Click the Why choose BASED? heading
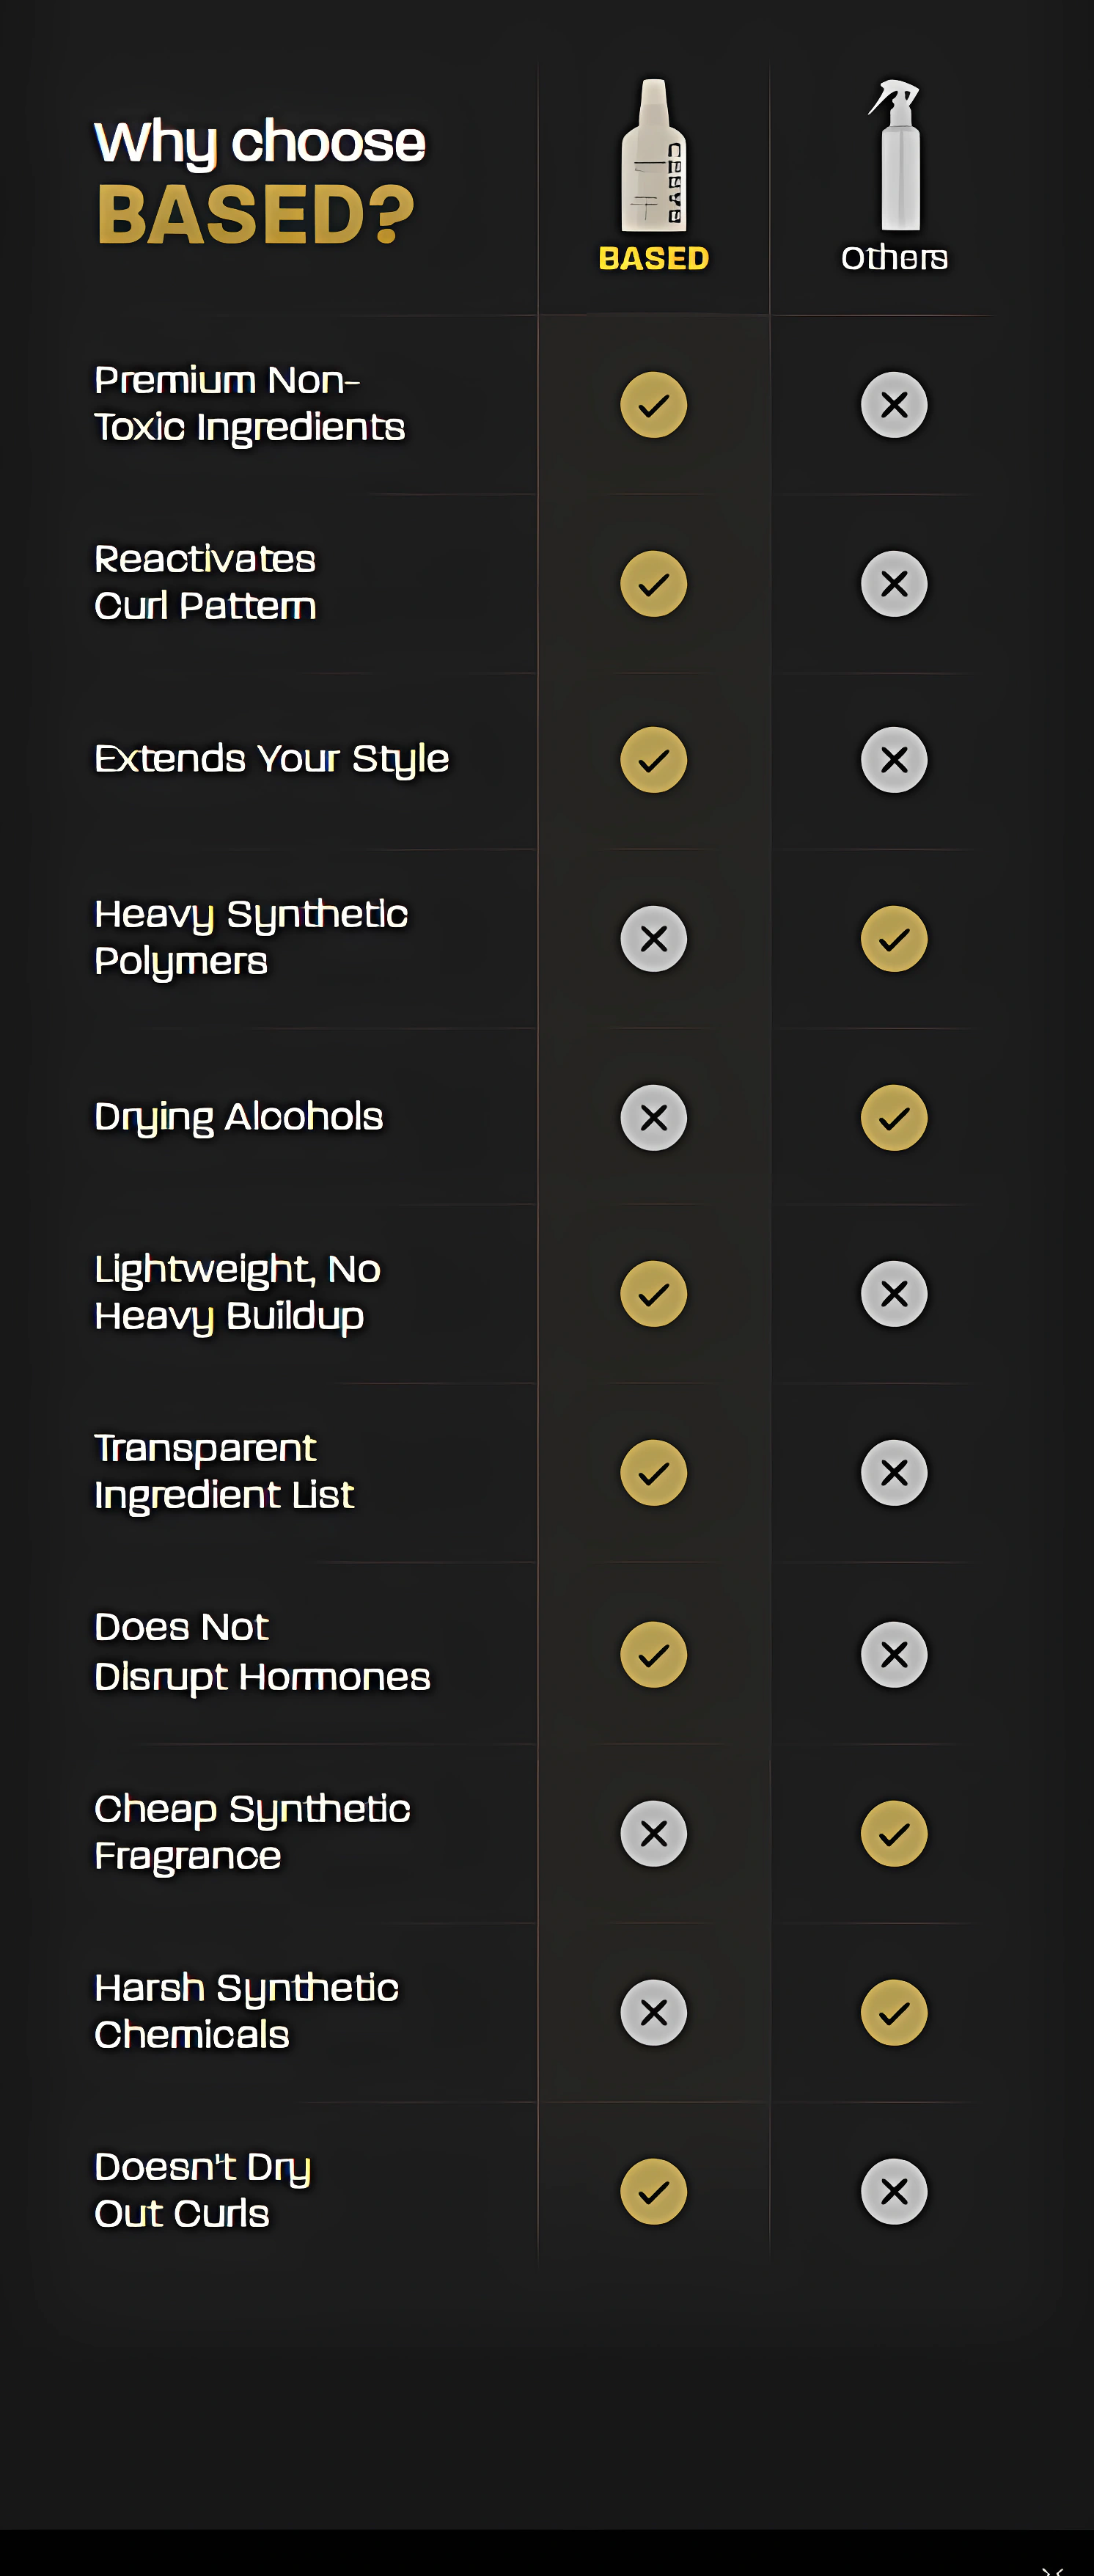 tap(260, 182)
